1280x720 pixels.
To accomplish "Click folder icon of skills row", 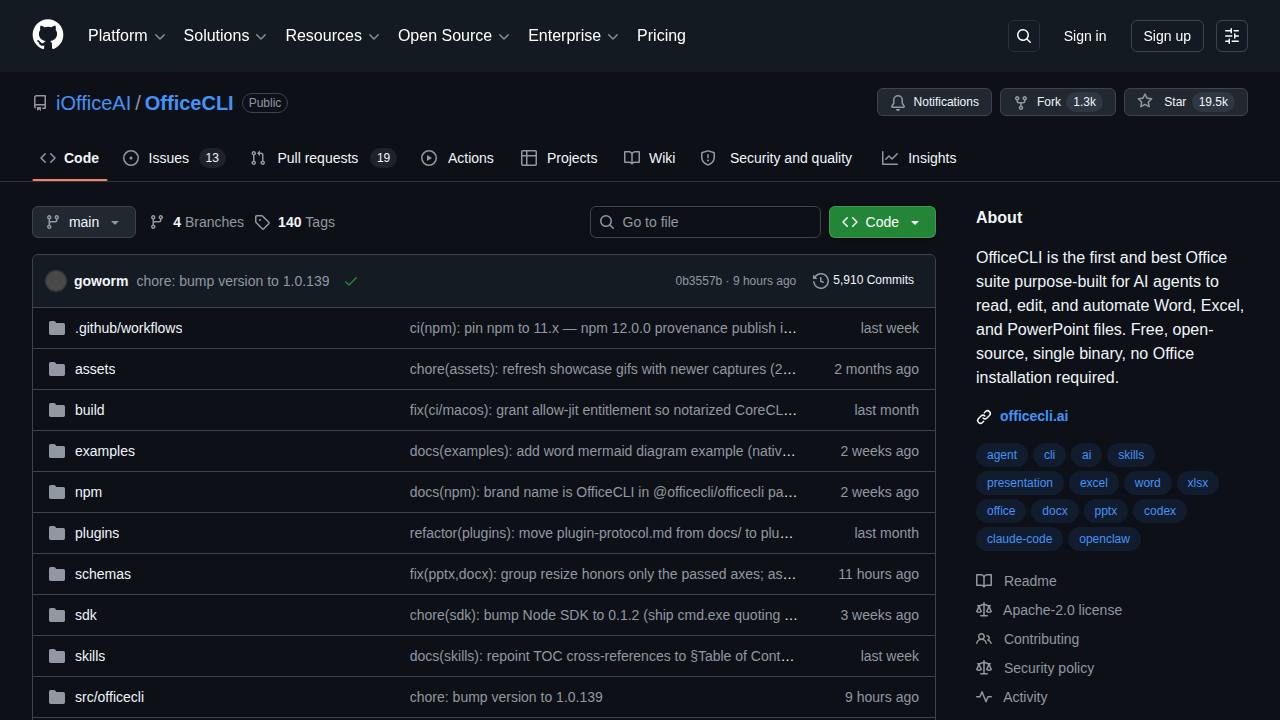I will [x=57, y=656].
